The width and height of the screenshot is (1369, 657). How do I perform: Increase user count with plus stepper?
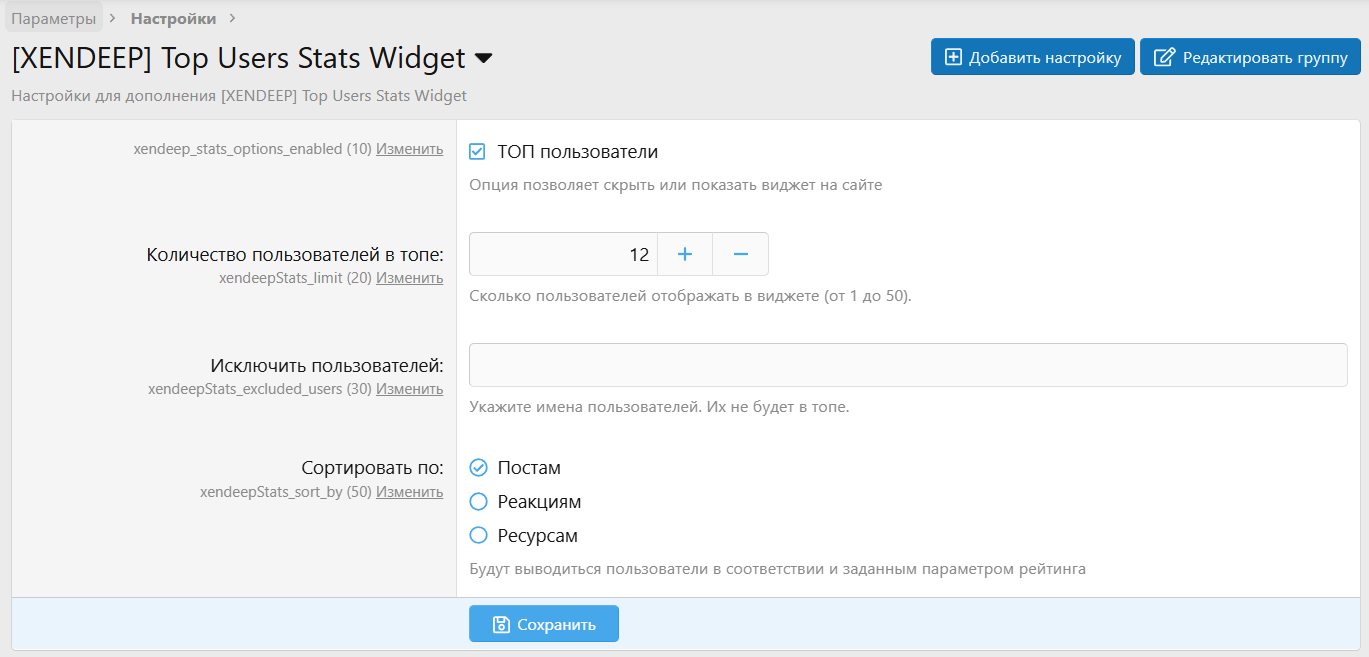point(685,254)
